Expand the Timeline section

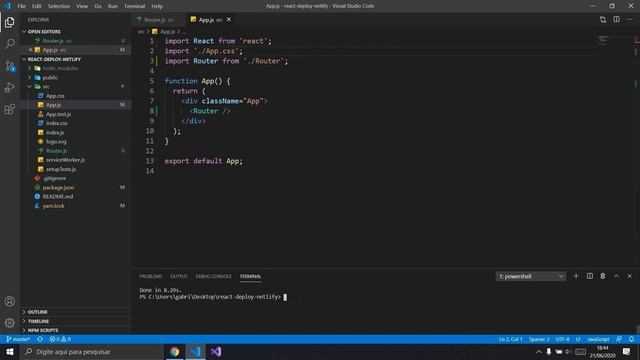tap(38, 321)
